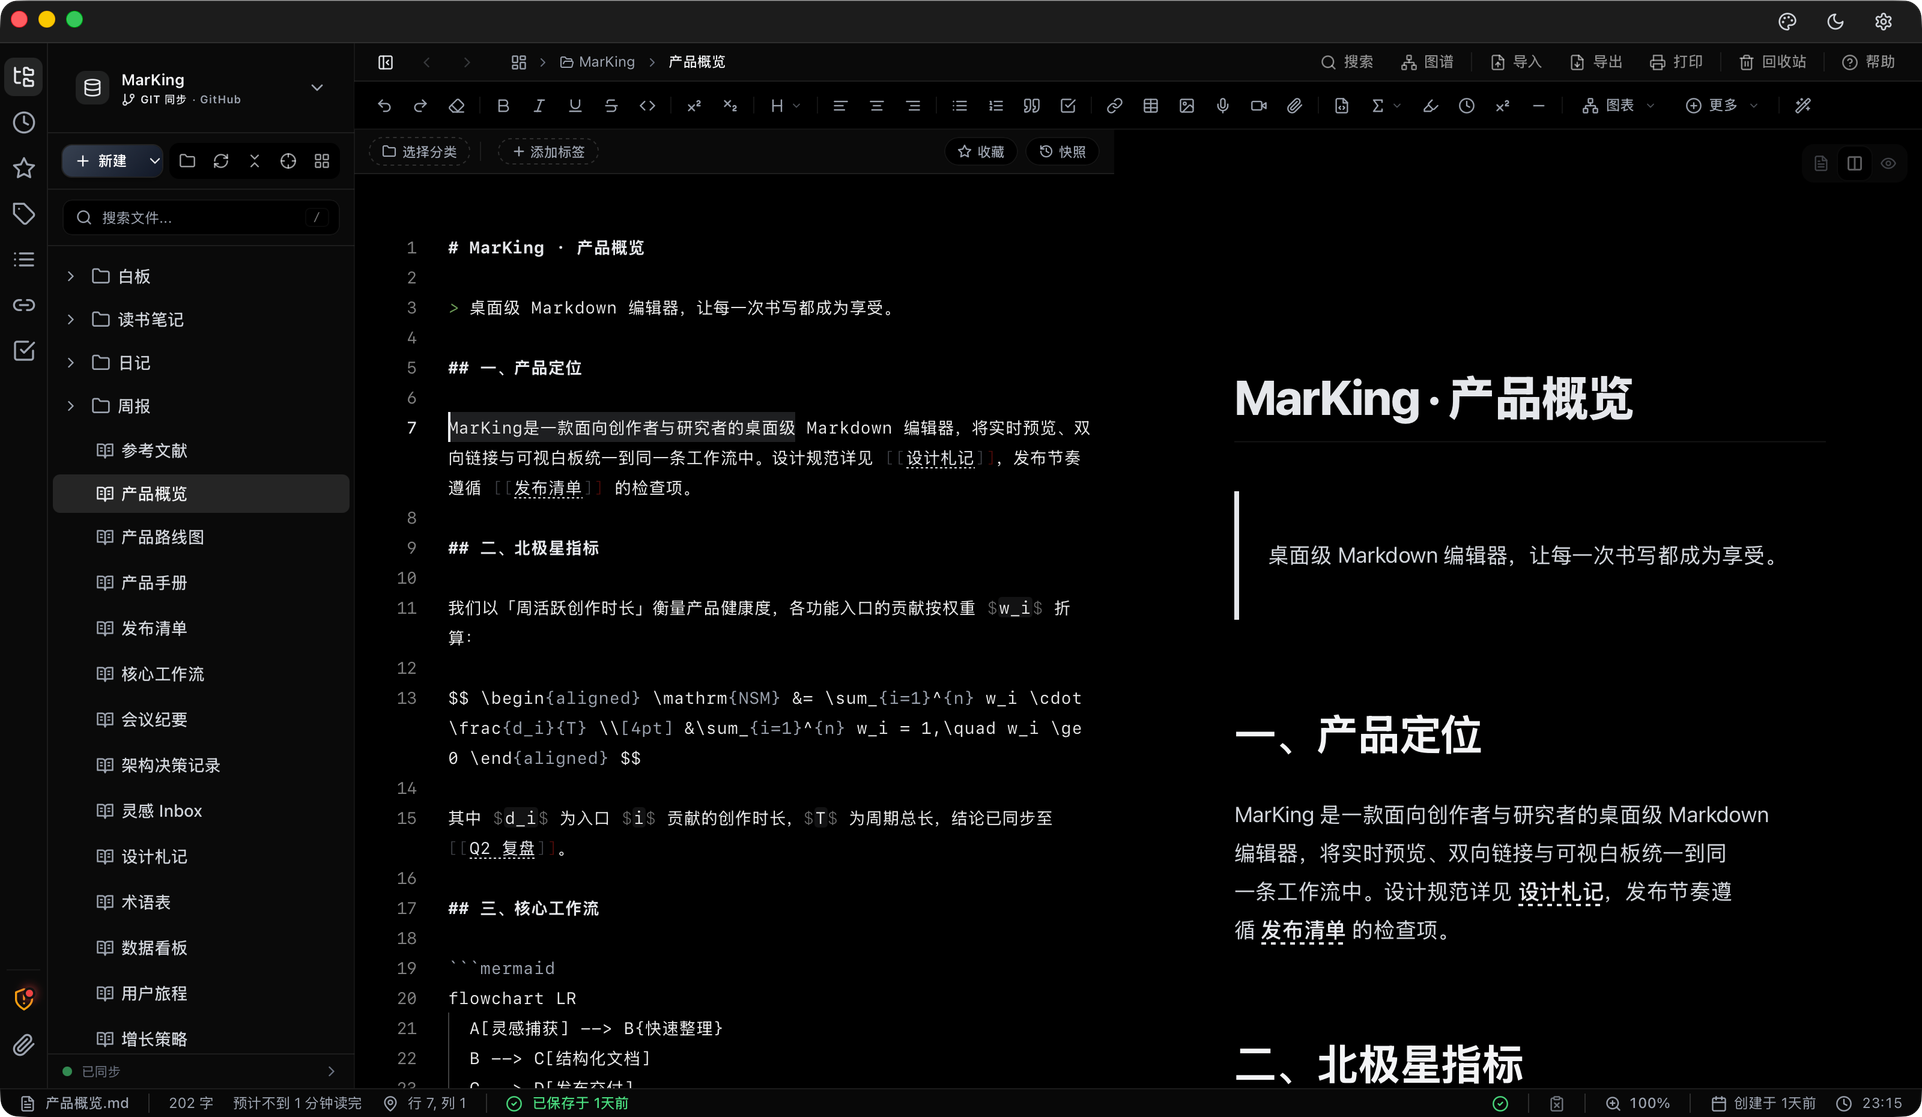Image resolution: width=1922 pixels, height=1117 pixels.
Task: Open favorites star in the left sidebar
Action: pyautogui.click(x=24, y=168)
